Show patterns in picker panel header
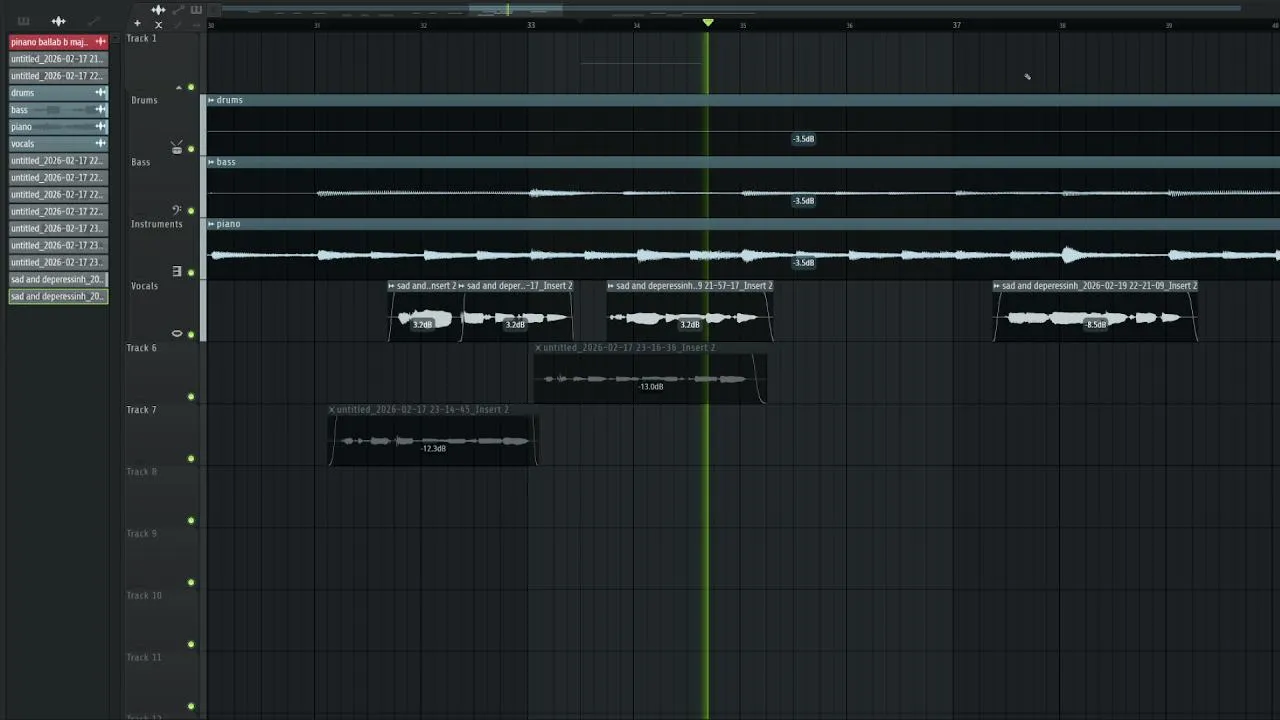The width and height of the screenshot is (1280, 720). [23, 21]
